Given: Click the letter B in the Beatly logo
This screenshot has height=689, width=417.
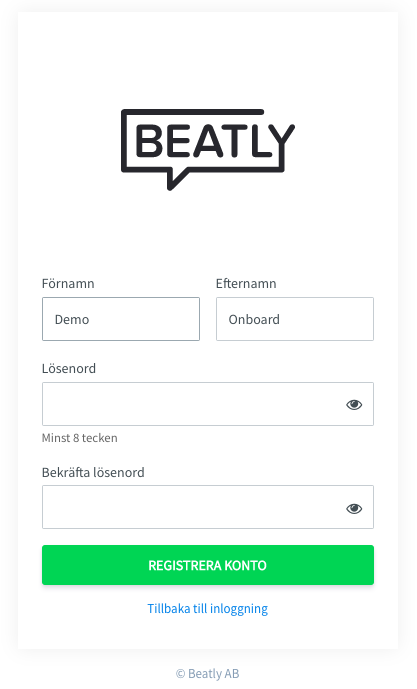Looking at the screenshot, I should (149, 141).
